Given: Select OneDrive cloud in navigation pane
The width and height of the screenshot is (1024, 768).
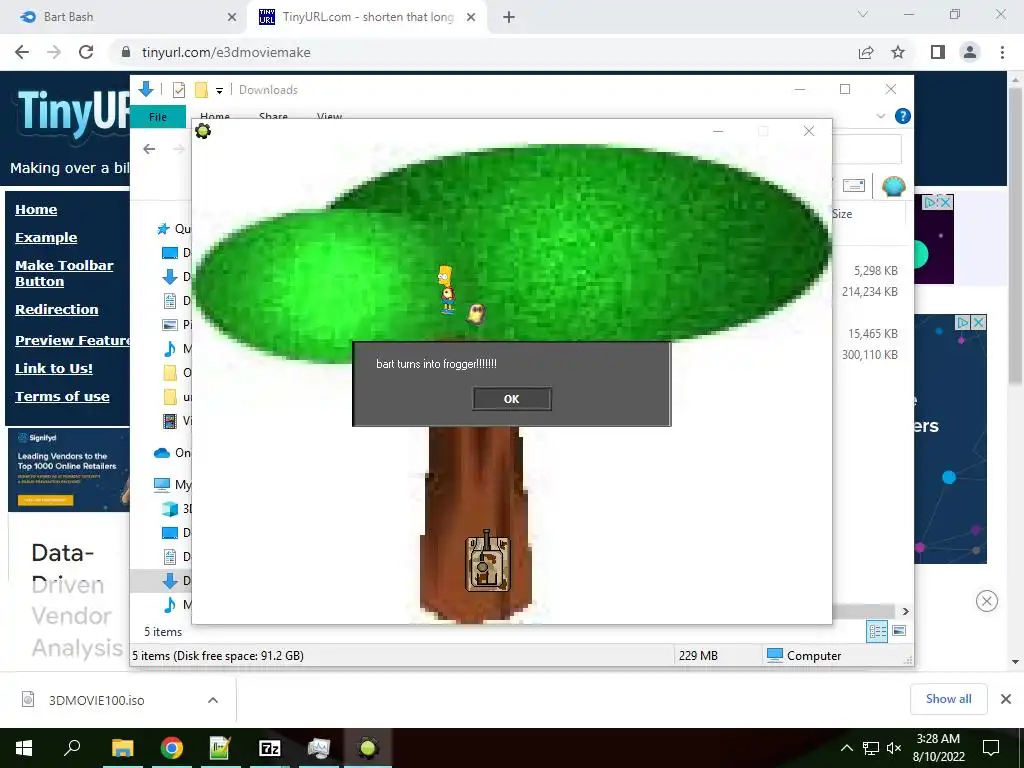Looking at the screenshot, I should click(161, 453).
